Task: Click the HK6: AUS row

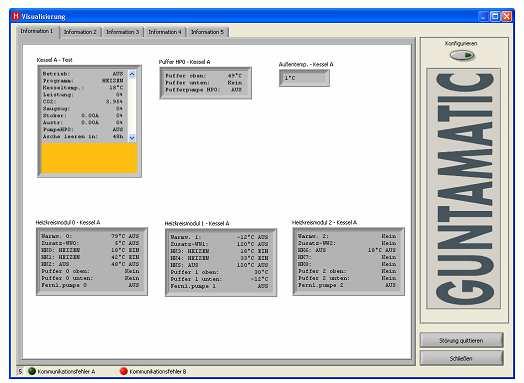Action: (347, 250)
